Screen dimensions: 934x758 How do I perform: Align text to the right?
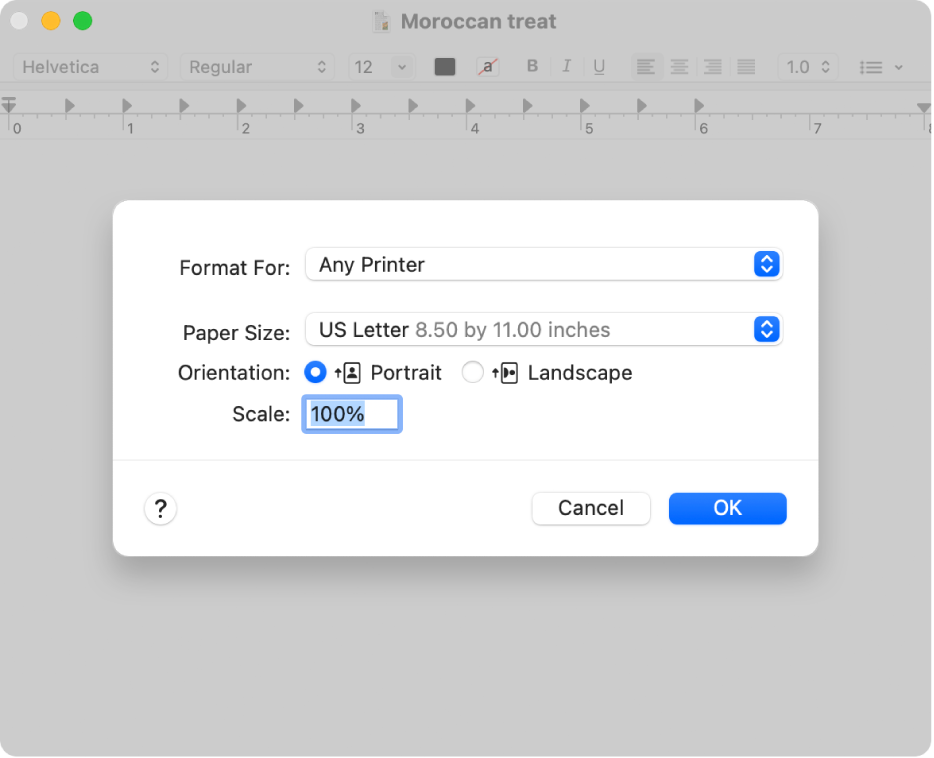click(x=713, y=67)
